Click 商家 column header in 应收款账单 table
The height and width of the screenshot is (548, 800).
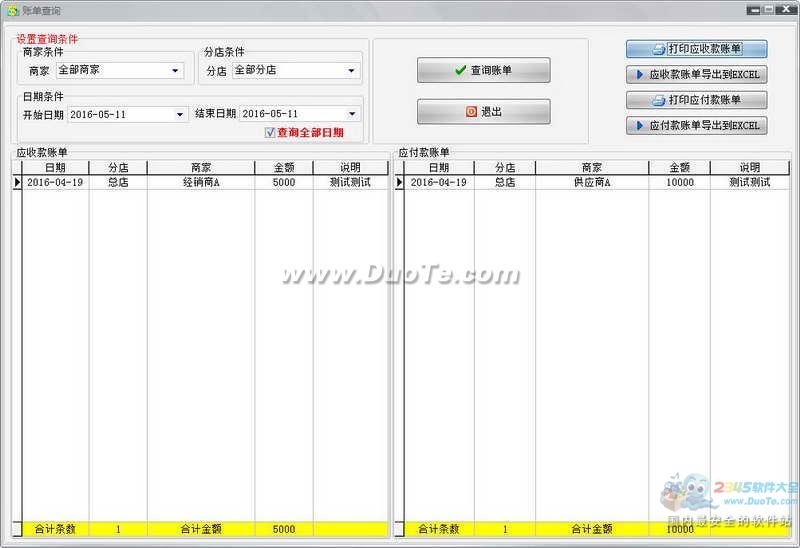[x=201, y=168]
